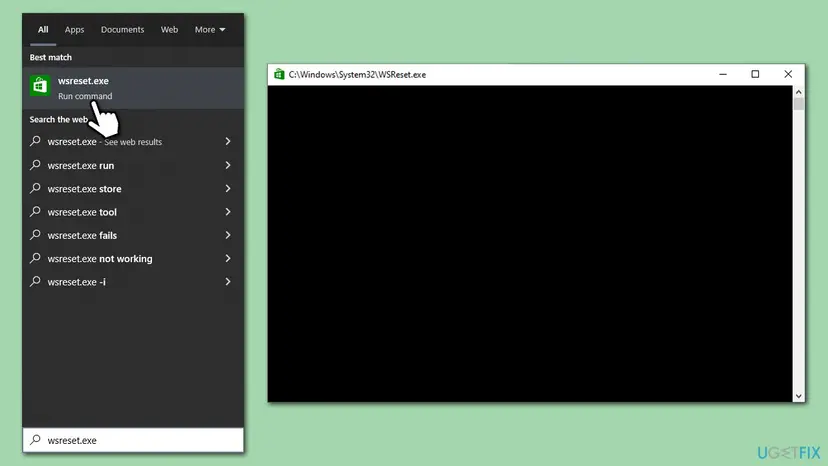Switch to the Apps search tab
The width and height of the screenshot is (828, 466).
[74, 30]
